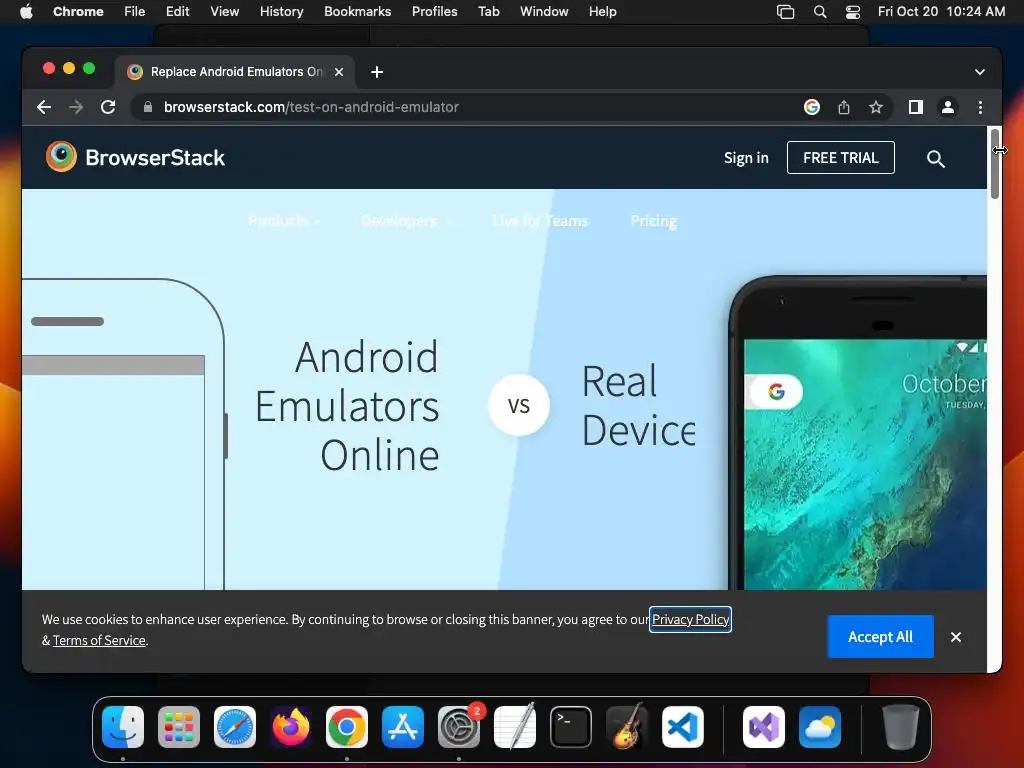Image resolution: width=1024 pixels, height=768 pixels.
Task: Close the Replace Android Emulators tab
Action: click(x=339, y=72)
